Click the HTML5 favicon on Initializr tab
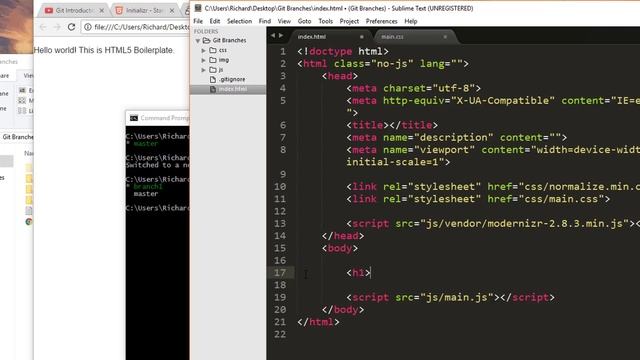 pyautogui.click(x=119, y=11)
